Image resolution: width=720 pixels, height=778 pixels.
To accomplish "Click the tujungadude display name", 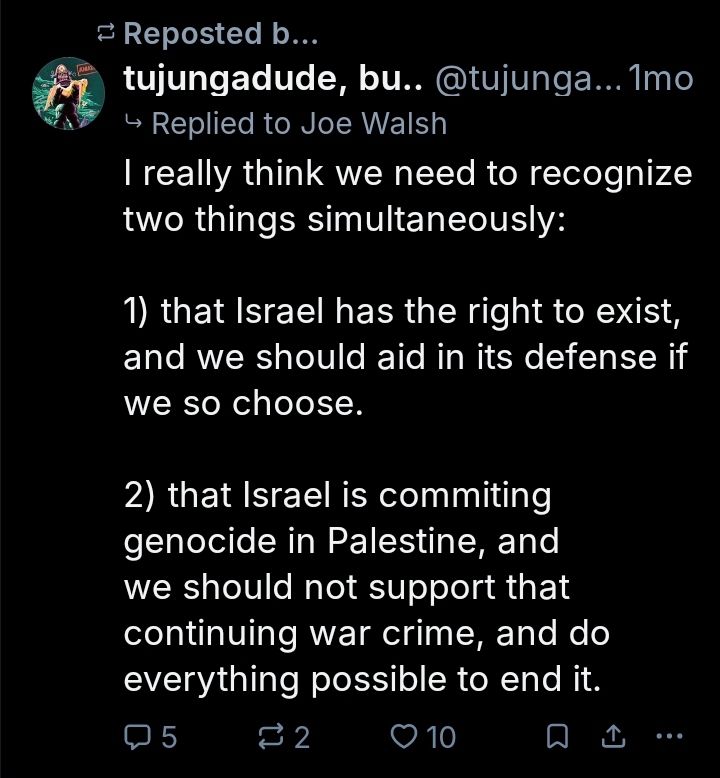I will (273, 79).
